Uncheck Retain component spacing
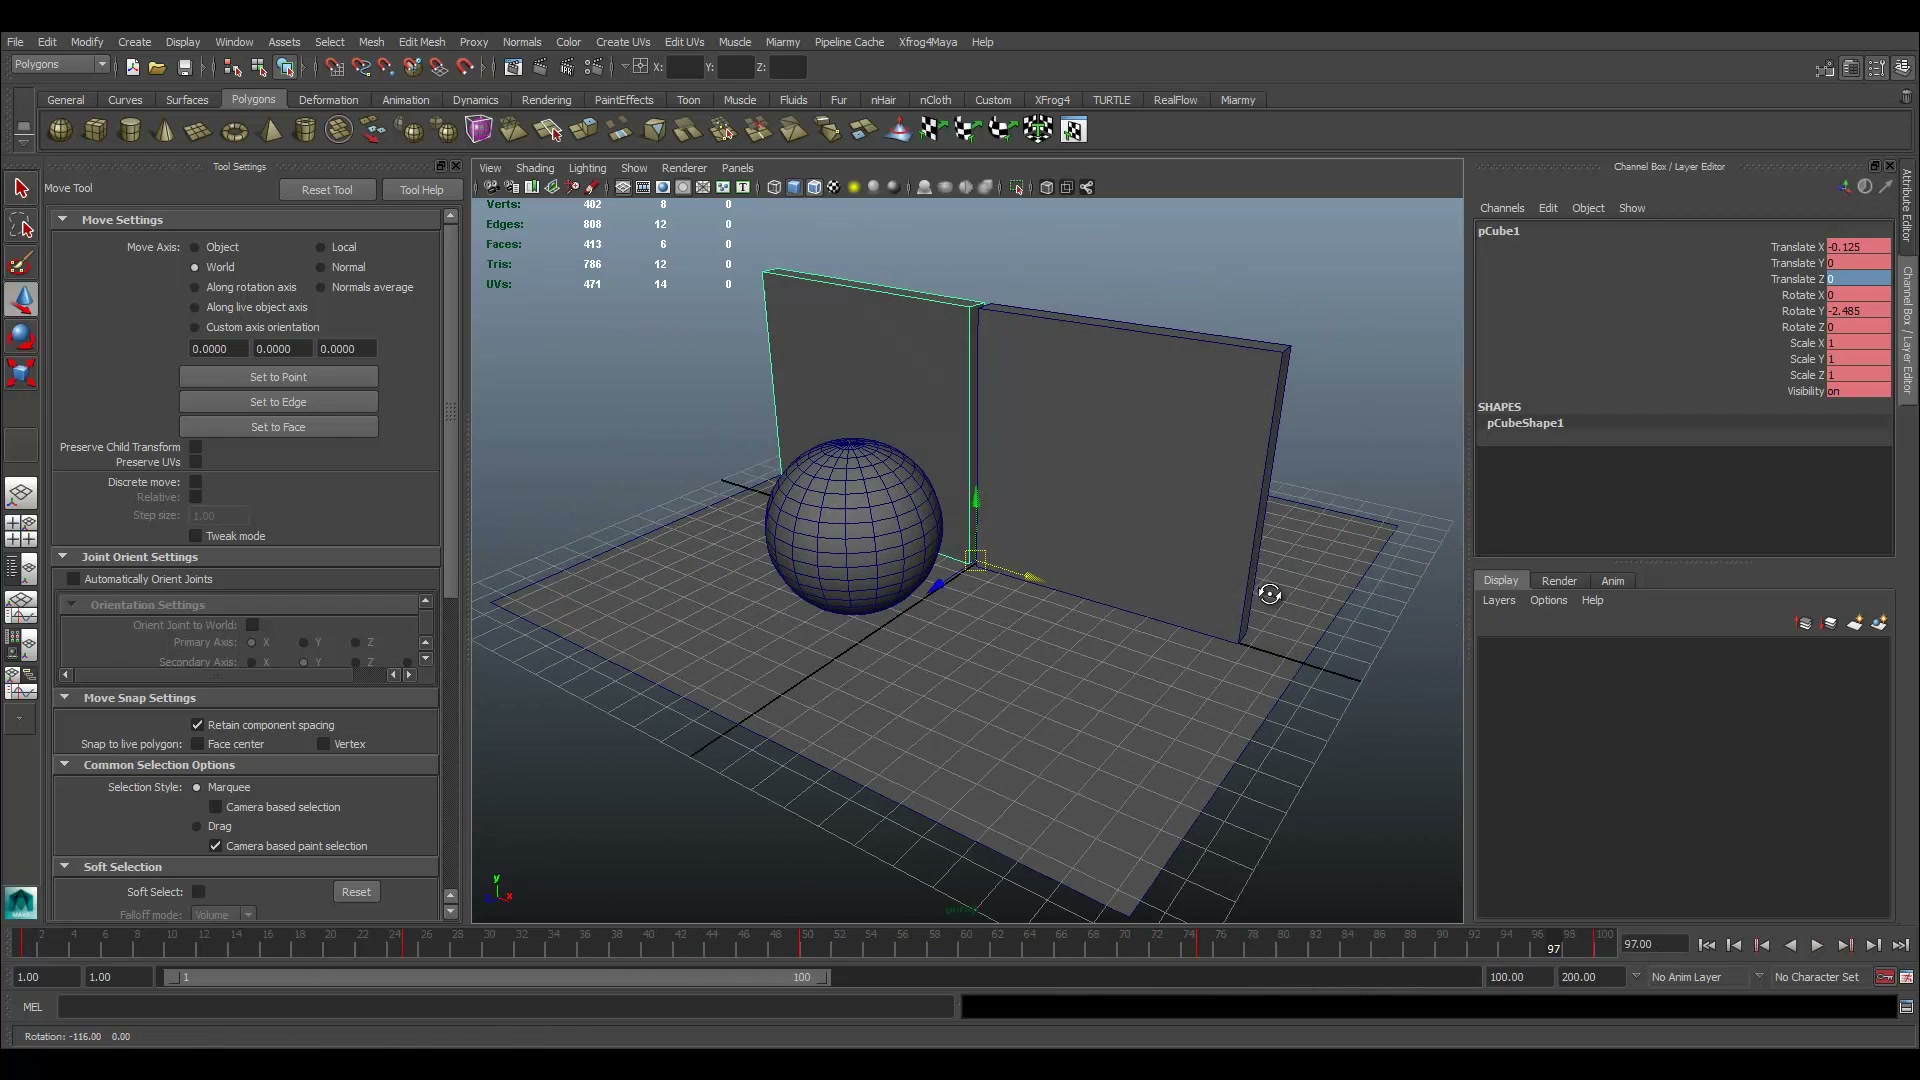 (197, 725)
